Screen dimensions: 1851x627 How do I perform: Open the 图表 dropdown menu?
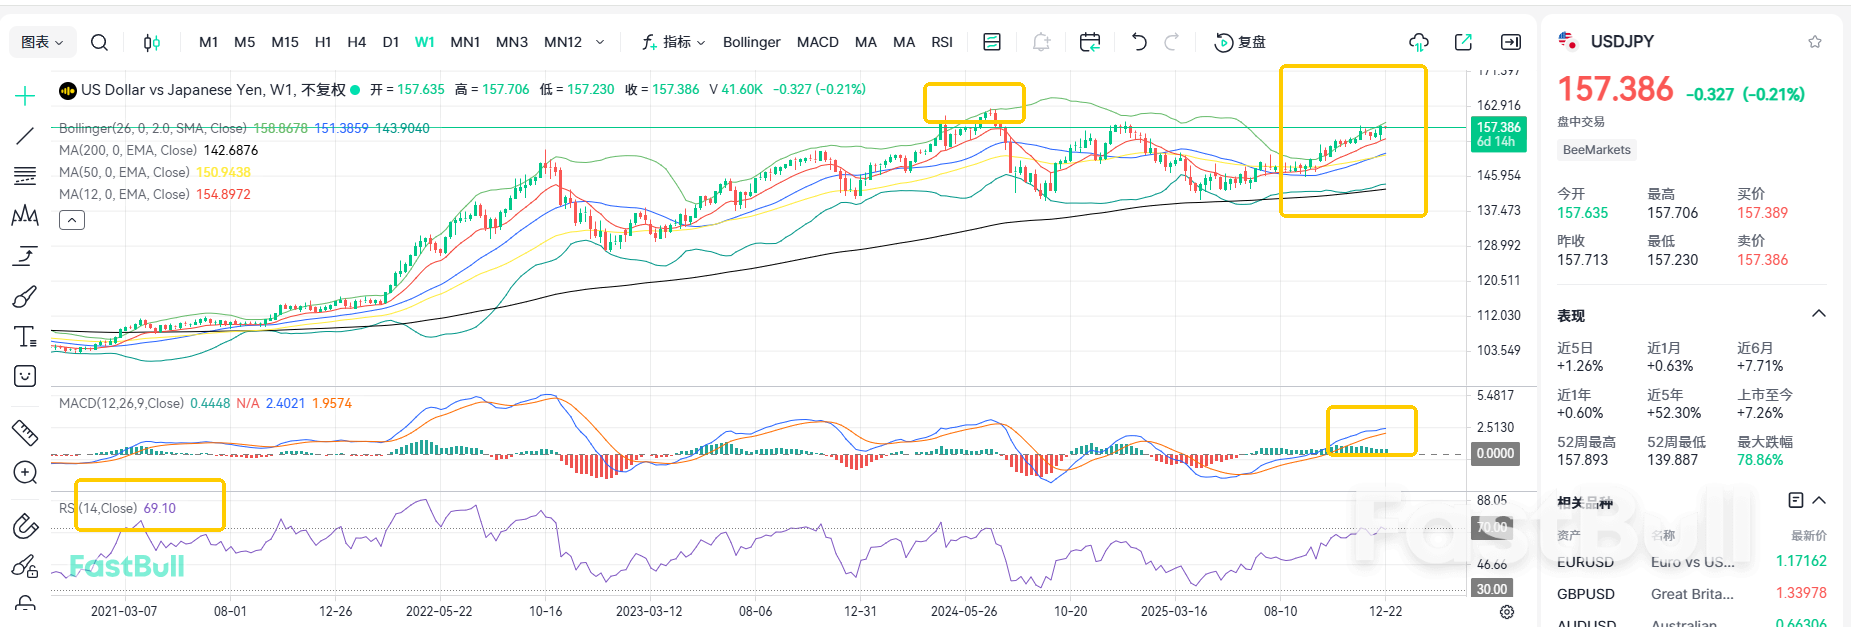click(42, 42)
